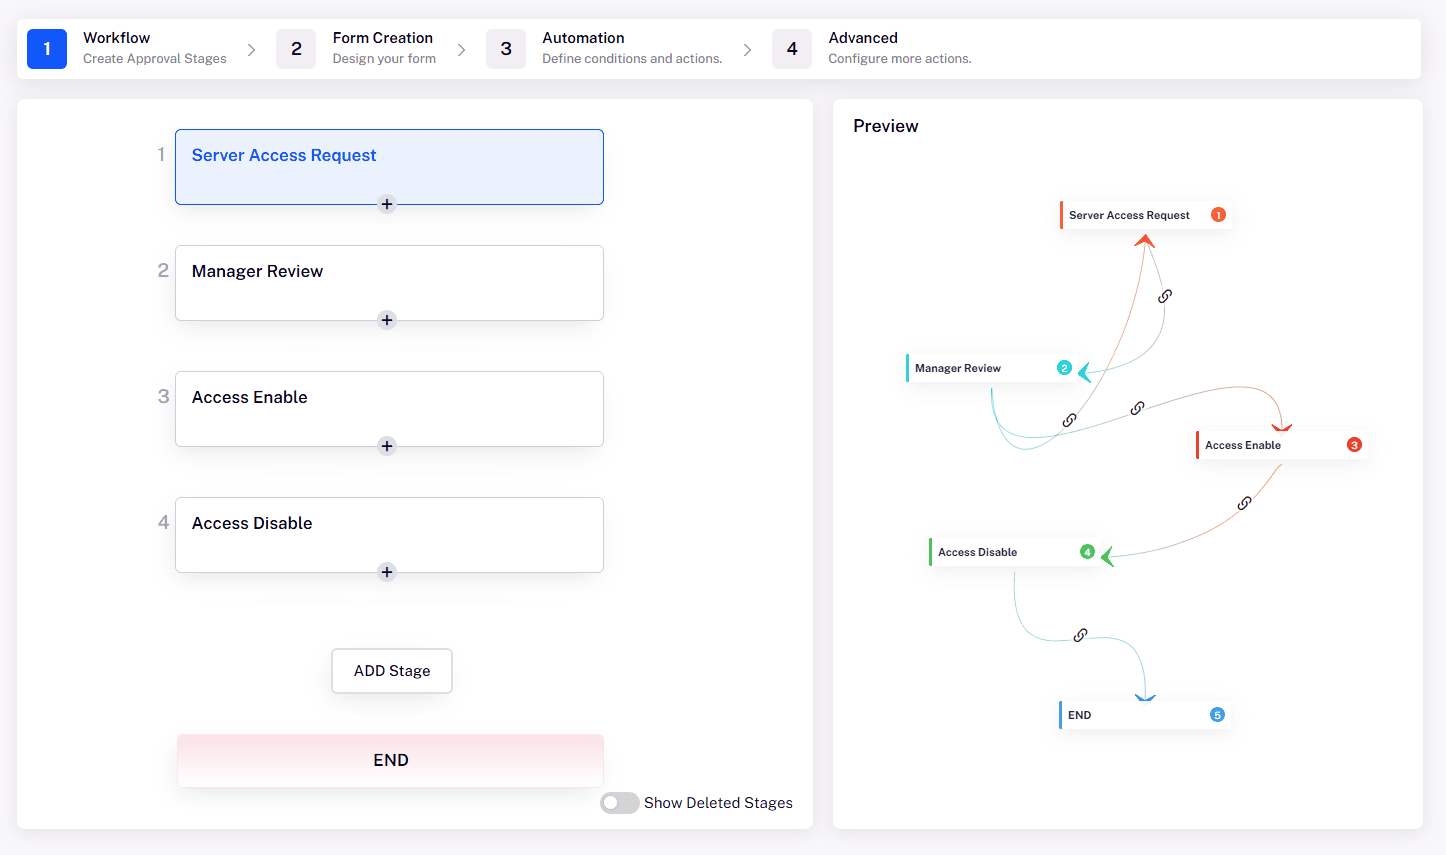The image size is (1446, 855).
Task: Click the plus icon below Manager Review
Action: 387,320
